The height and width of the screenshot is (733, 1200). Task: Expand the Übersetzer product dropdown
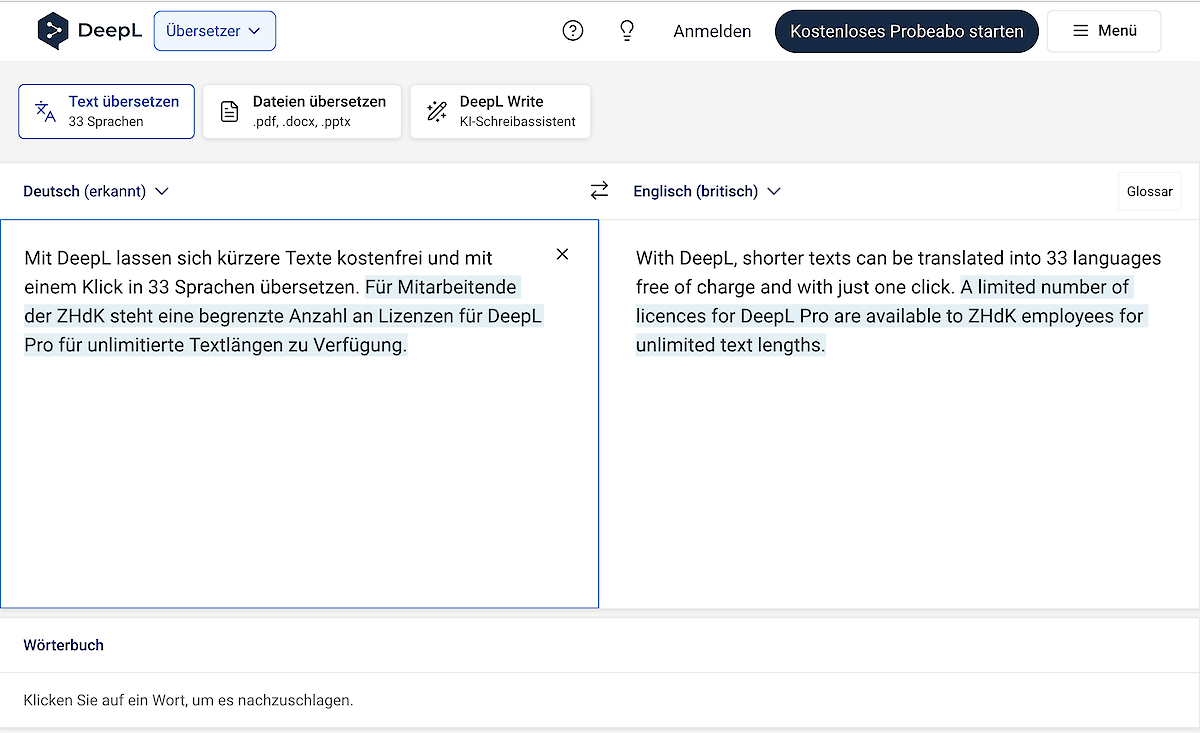pos(214,31)
